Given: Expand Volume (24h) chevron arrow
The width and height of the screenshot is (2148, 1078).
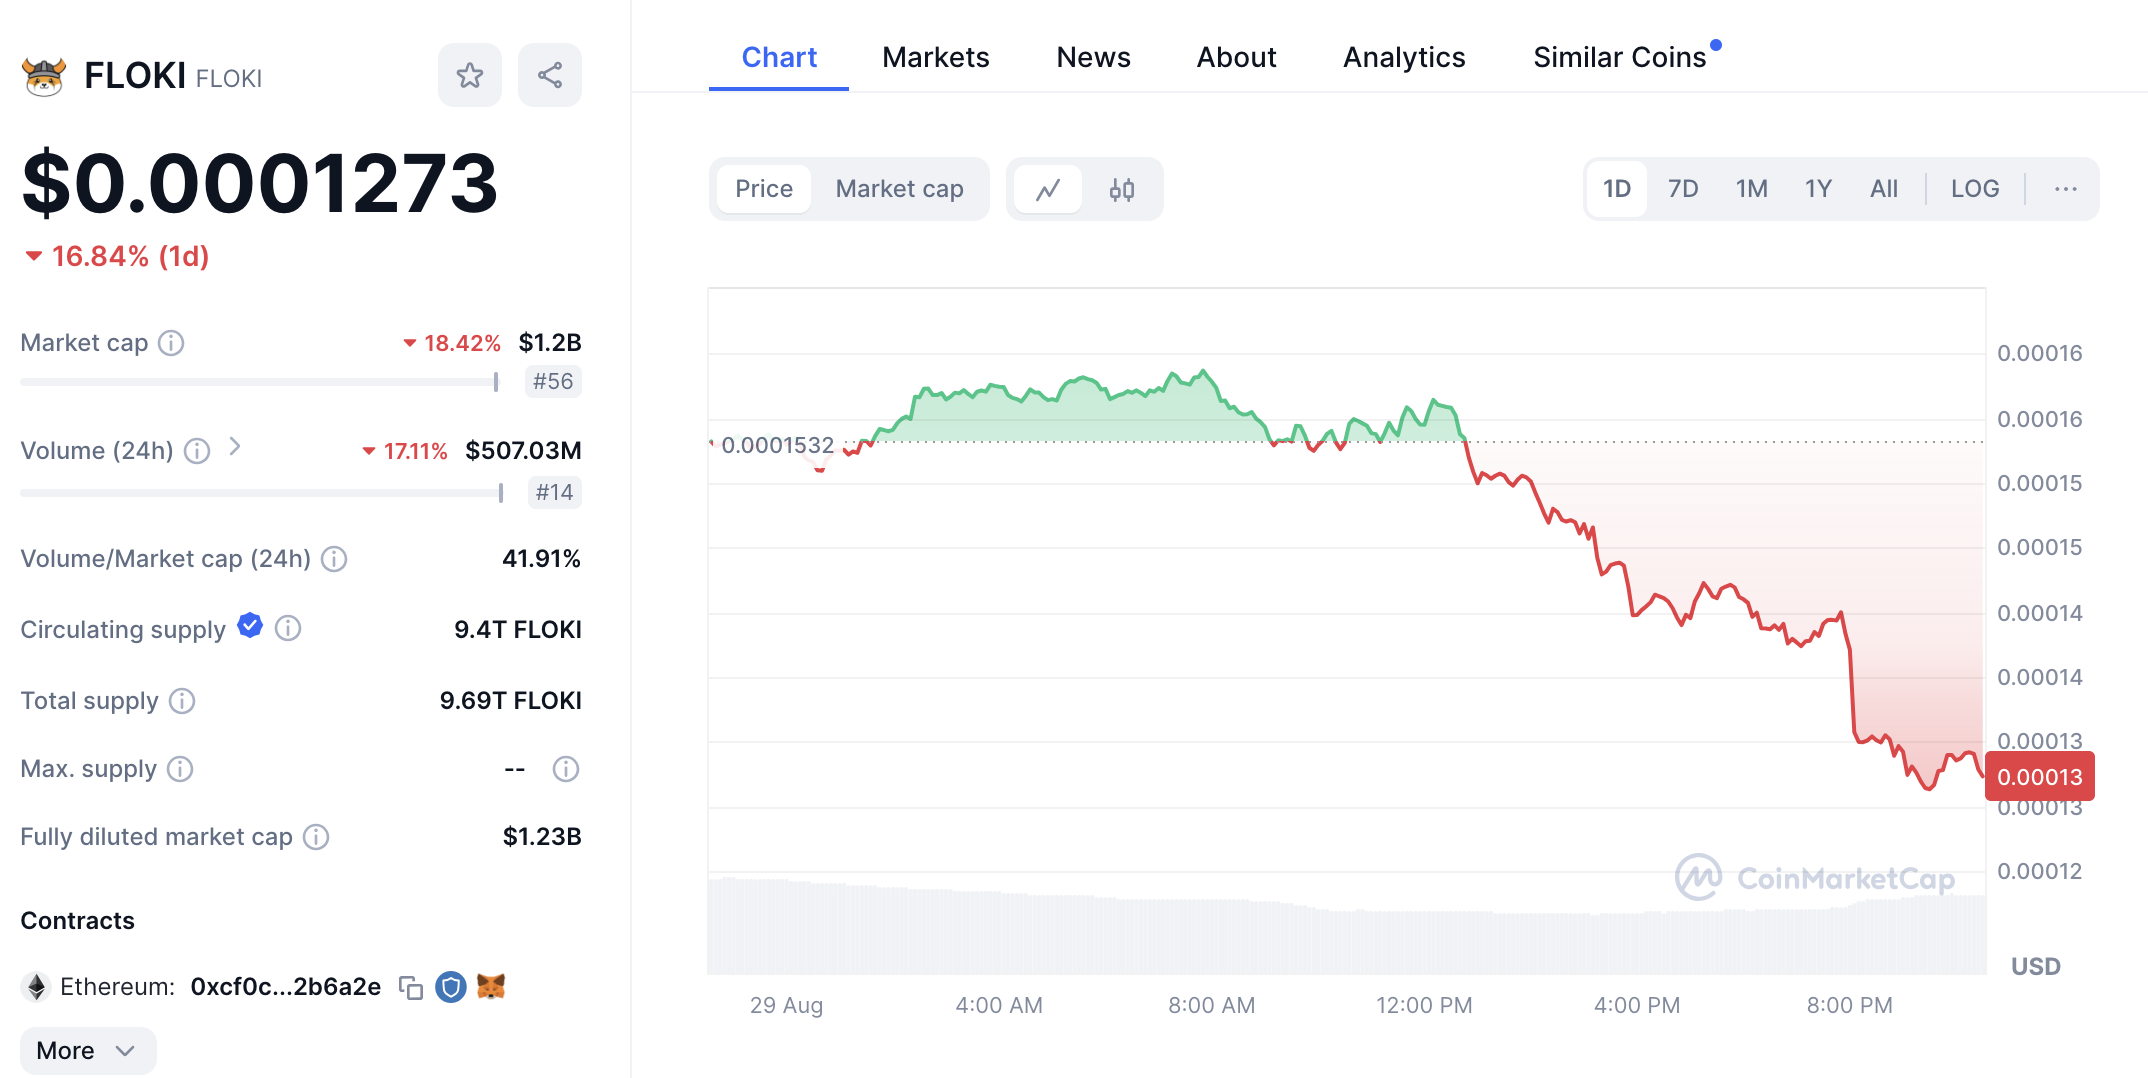Looking at the screenshot, I should click(x=235, y=447).
